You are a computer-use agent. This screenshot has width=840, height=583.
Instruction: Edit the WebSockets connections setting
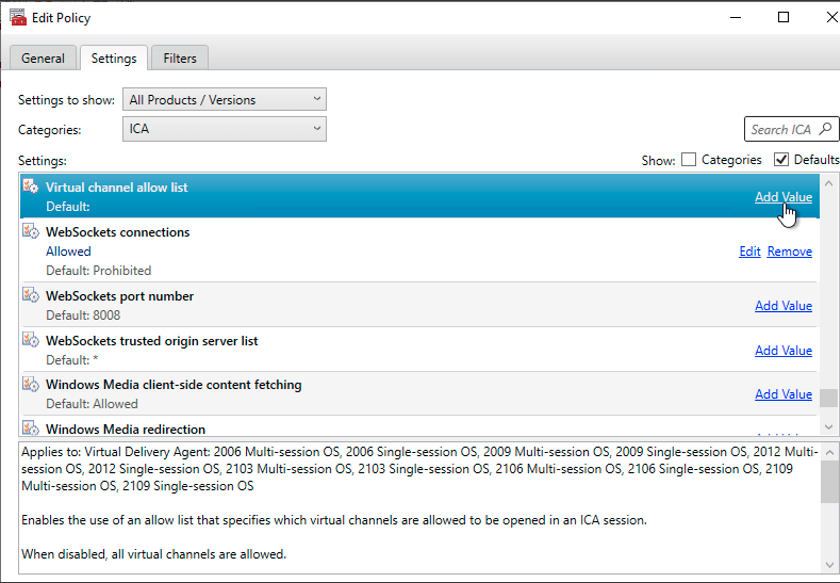pyautogui.click(x=750, y=251)
